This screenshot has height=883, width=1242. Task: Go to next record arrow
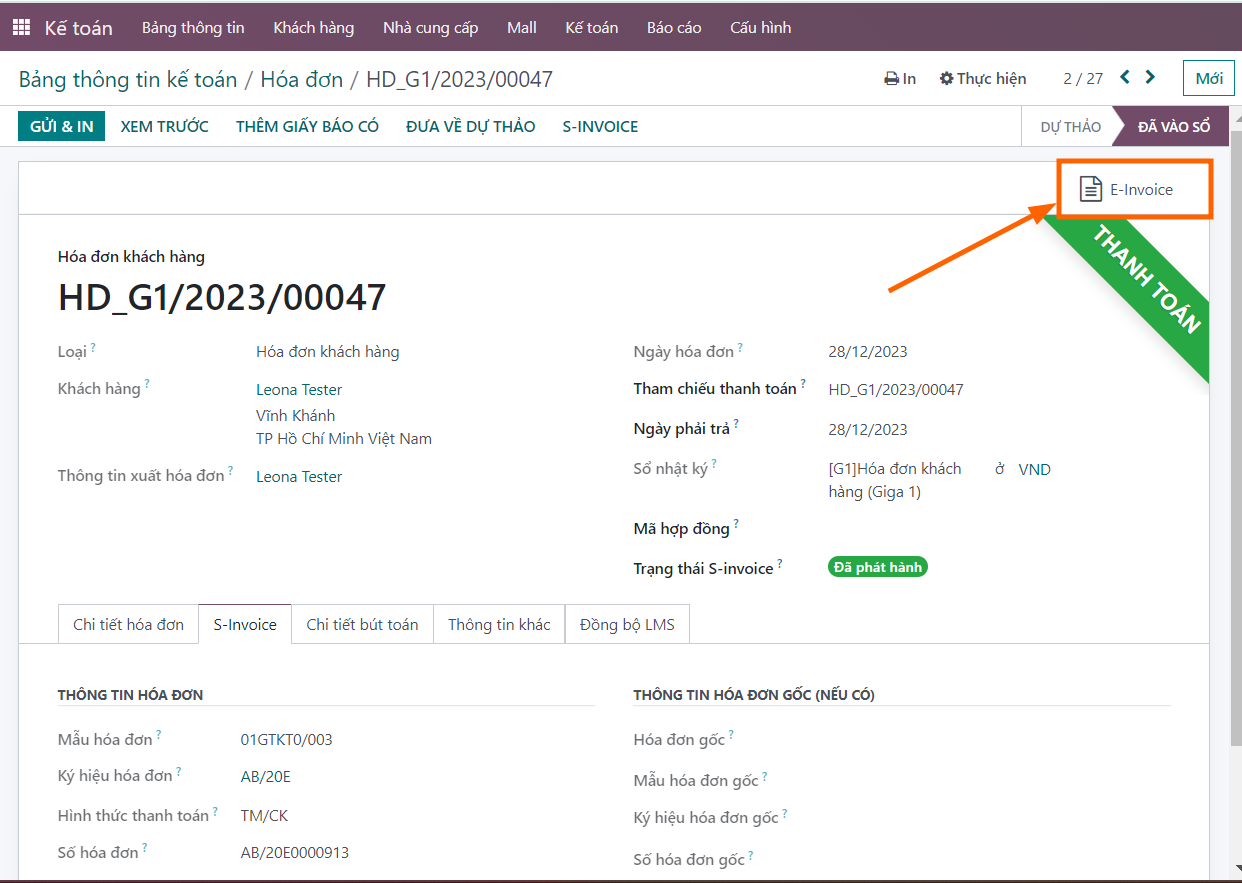click(x=1150, y=77)
